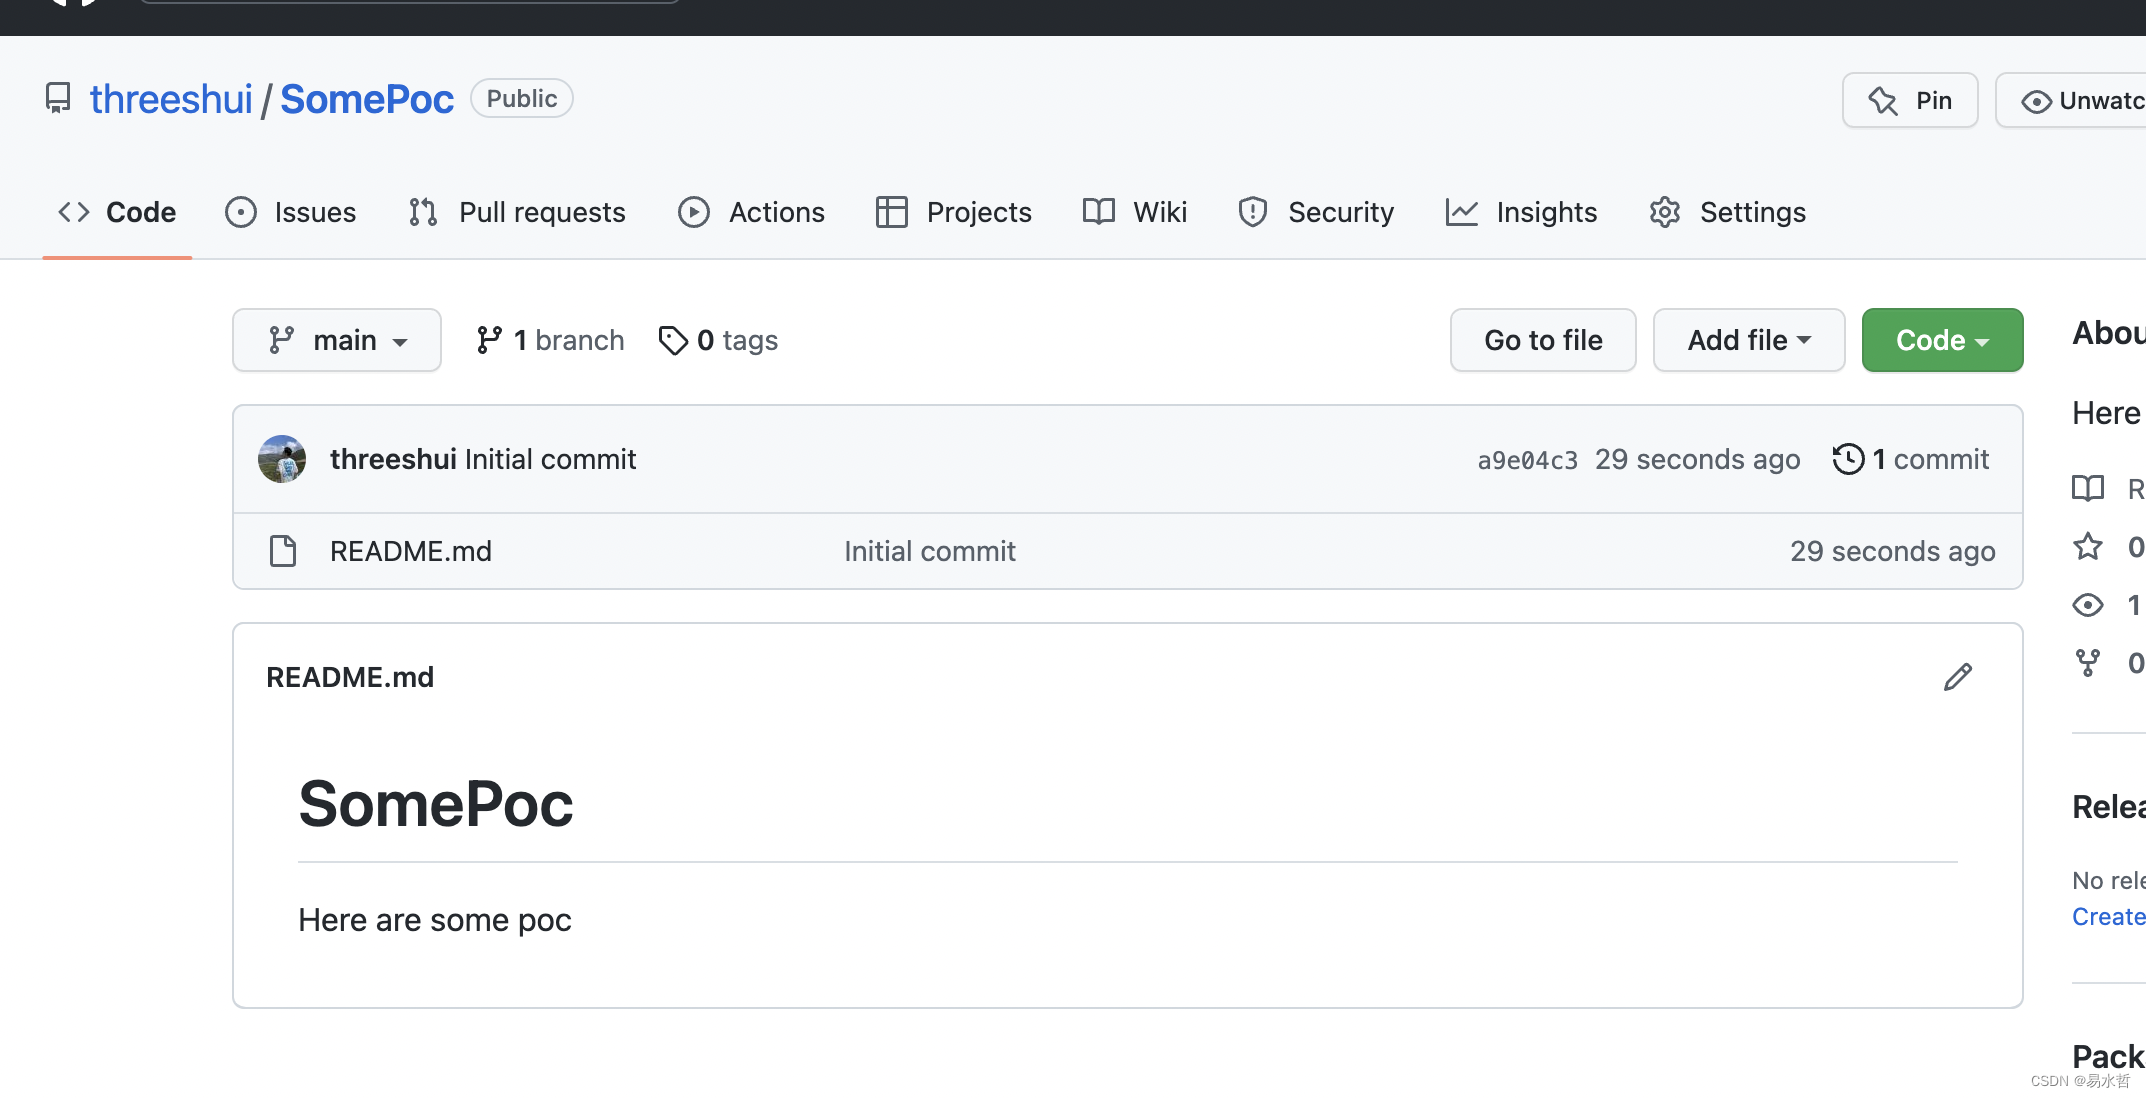Image resolution: width=2146 pixels, height=1098 pixels.
Task: Click 29 seconds ago in commit header
Action: 1697,459
